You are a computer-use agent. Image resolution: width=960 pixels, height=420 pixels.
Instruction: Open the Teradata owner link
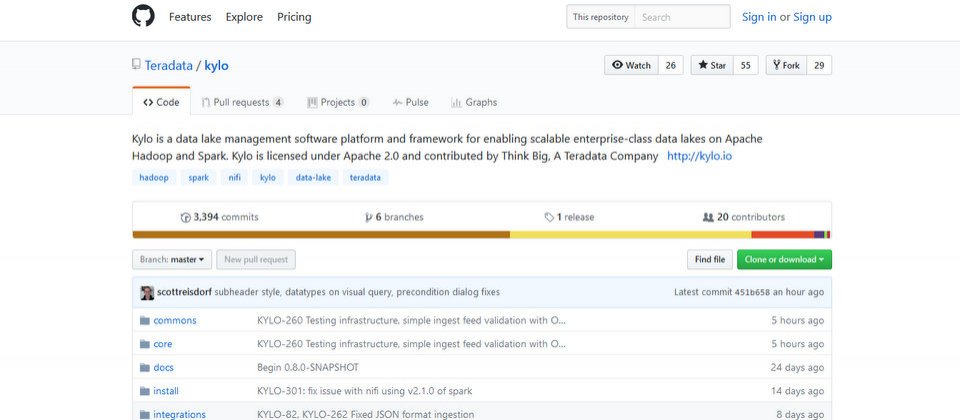click(x=168, y=66)
